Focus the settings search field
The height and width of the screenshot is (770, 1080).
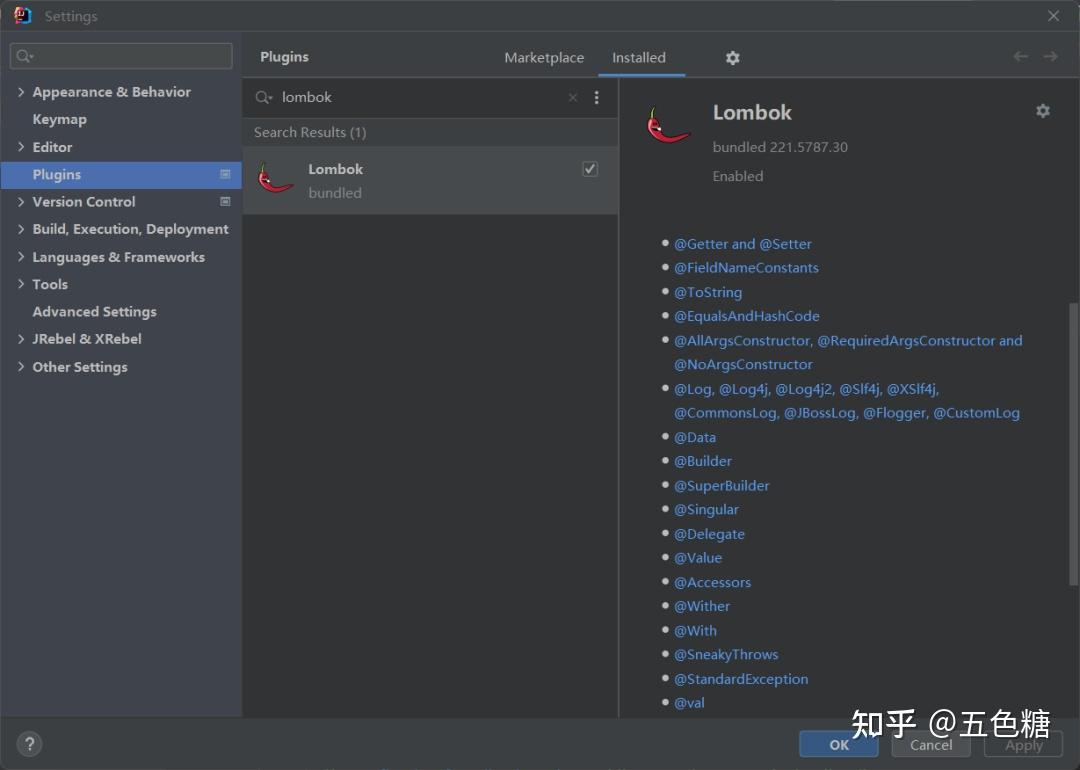[x=121, y=56]
